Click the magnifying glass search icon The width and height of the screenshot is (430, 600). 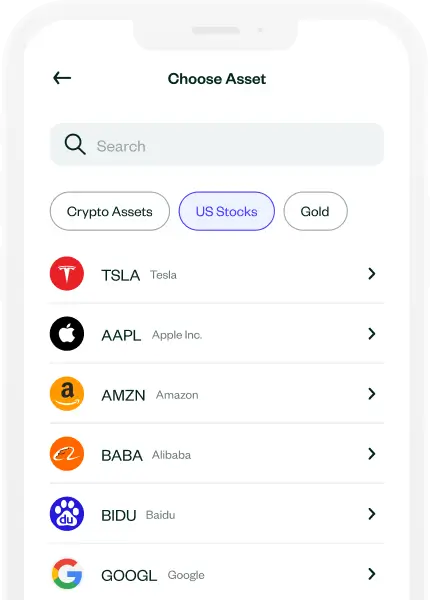click(75, 144)
